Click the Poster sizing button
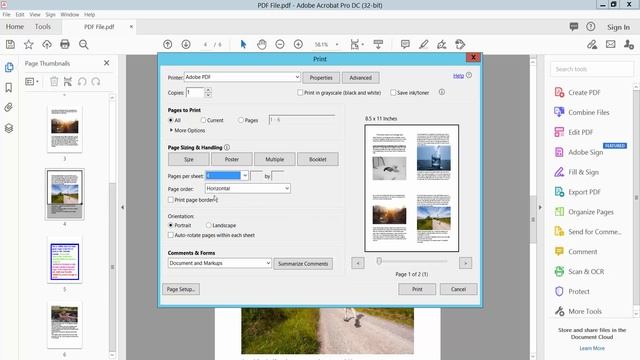This screenshot has width=640, height=360. [231, 159]
